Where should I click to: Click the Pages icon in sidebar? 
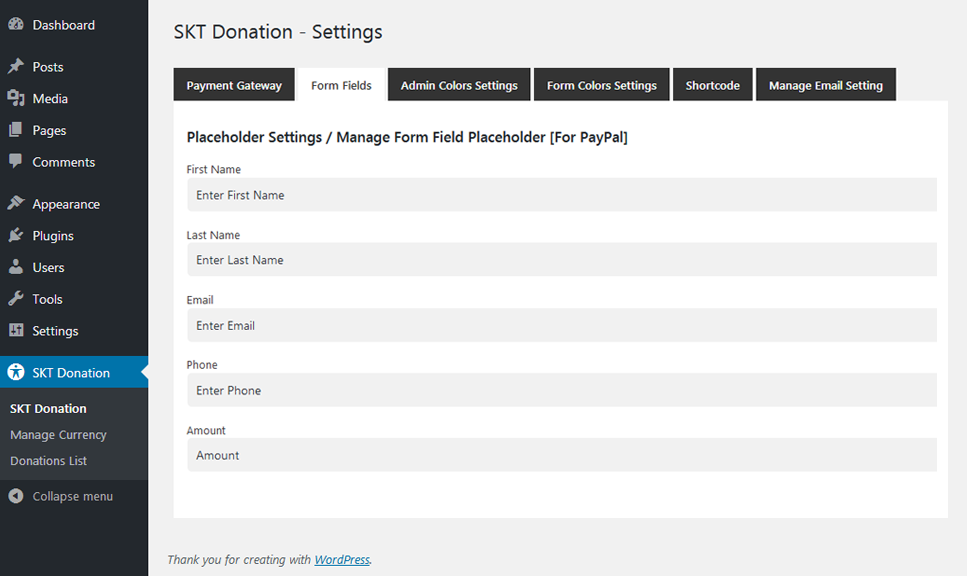click(16, 130)
